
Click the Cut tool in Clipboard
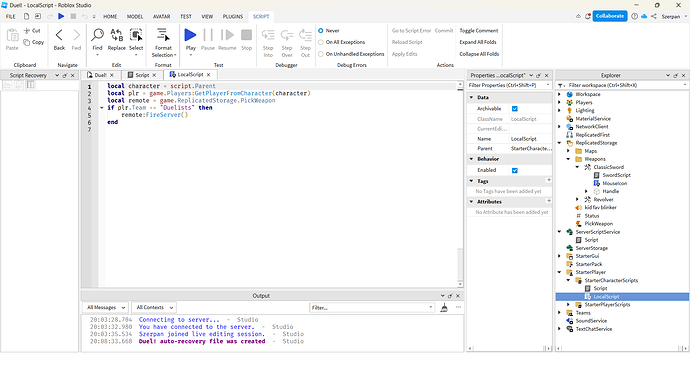point(32,31)
